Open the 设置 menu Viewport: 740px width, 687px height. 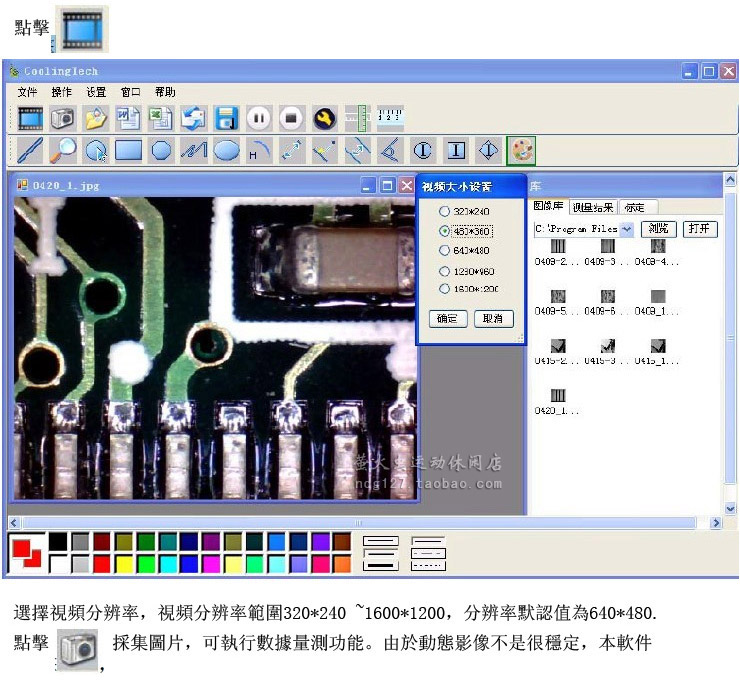pos(96,92)
